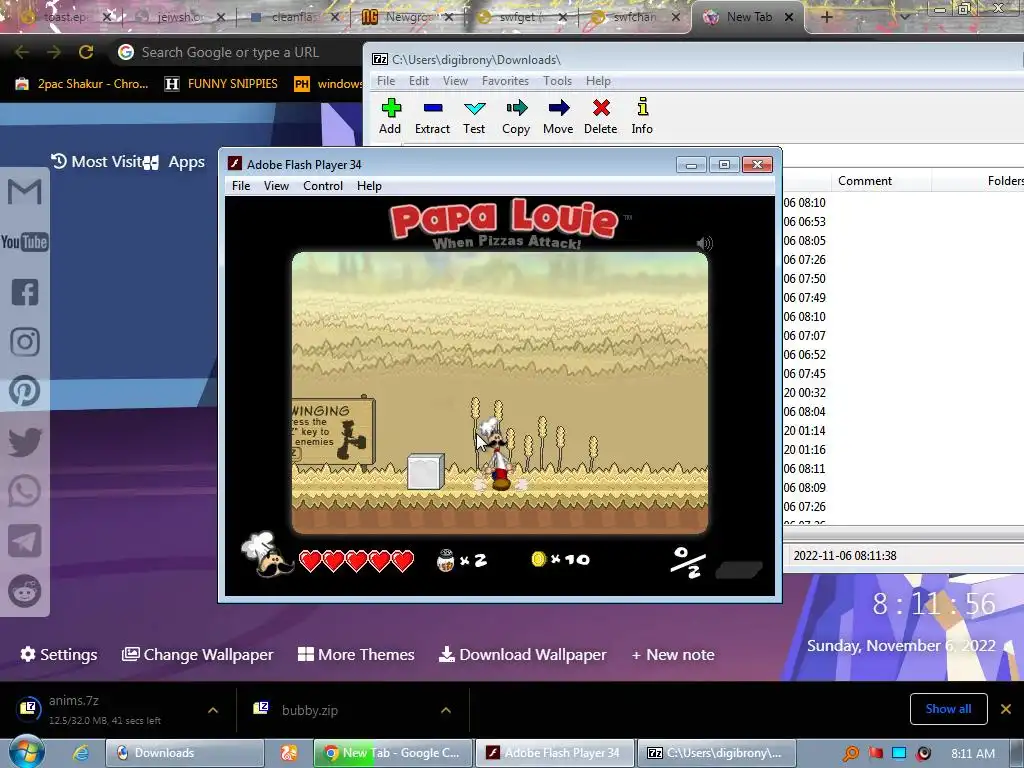Open Reddit shortcut in the sidebar
The width and height of the screenshot is (1024, 768).
pyautogui.click(x=25, y=592)
